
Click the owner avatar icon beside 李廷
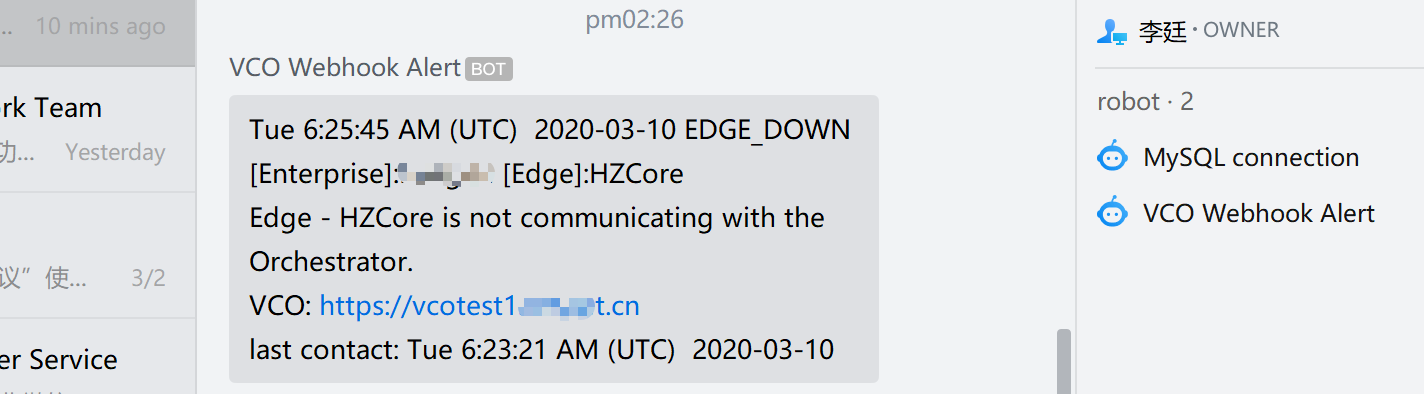pyautogui.click(x=1112, y=31)
